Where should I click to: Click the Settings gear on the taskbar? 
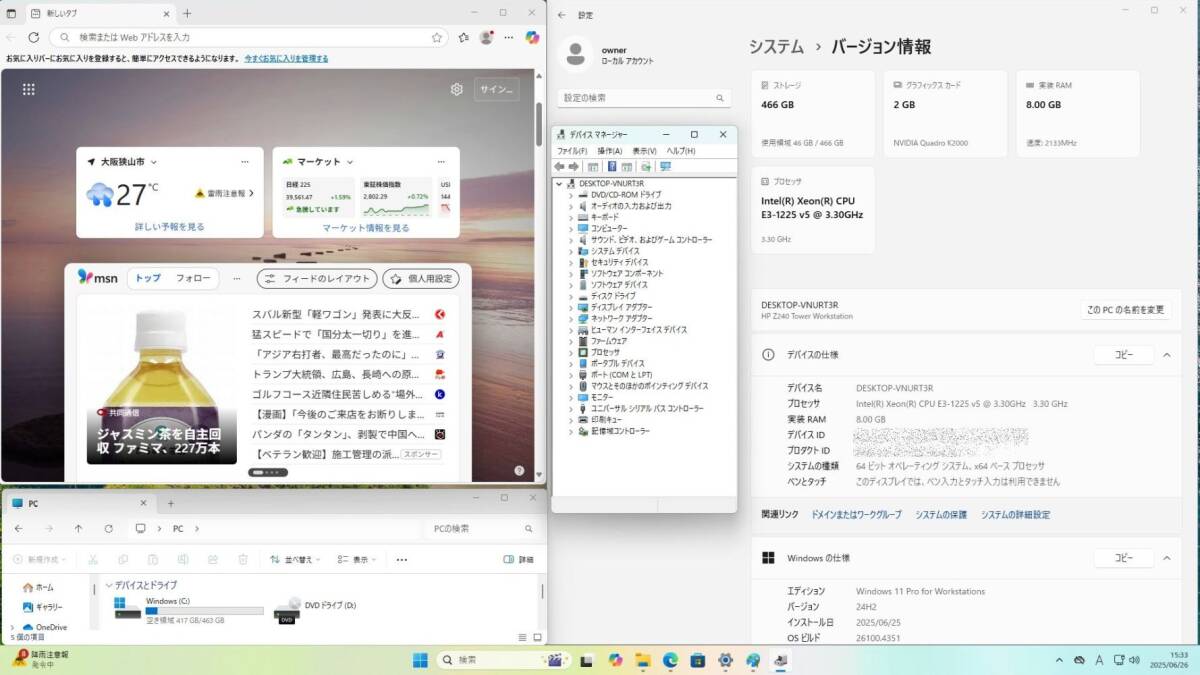(726, 660)
